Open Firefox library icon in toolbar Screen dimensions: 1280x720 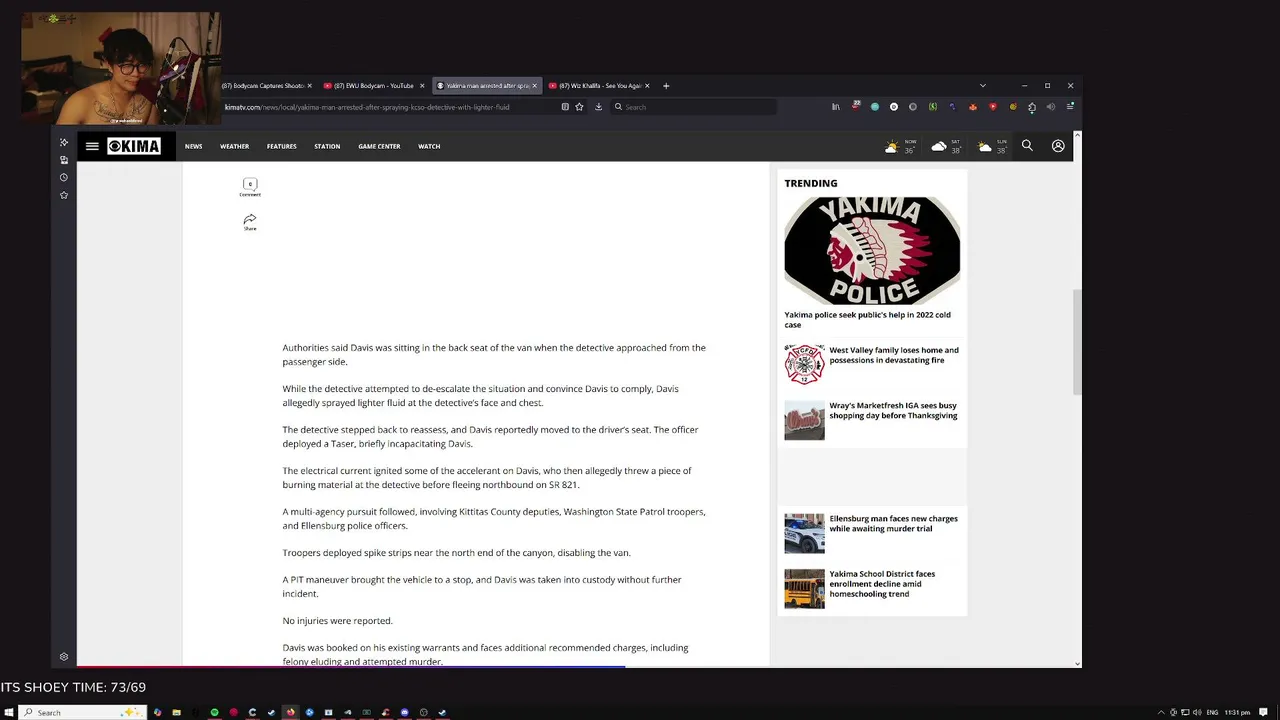(x=836, y=107)
